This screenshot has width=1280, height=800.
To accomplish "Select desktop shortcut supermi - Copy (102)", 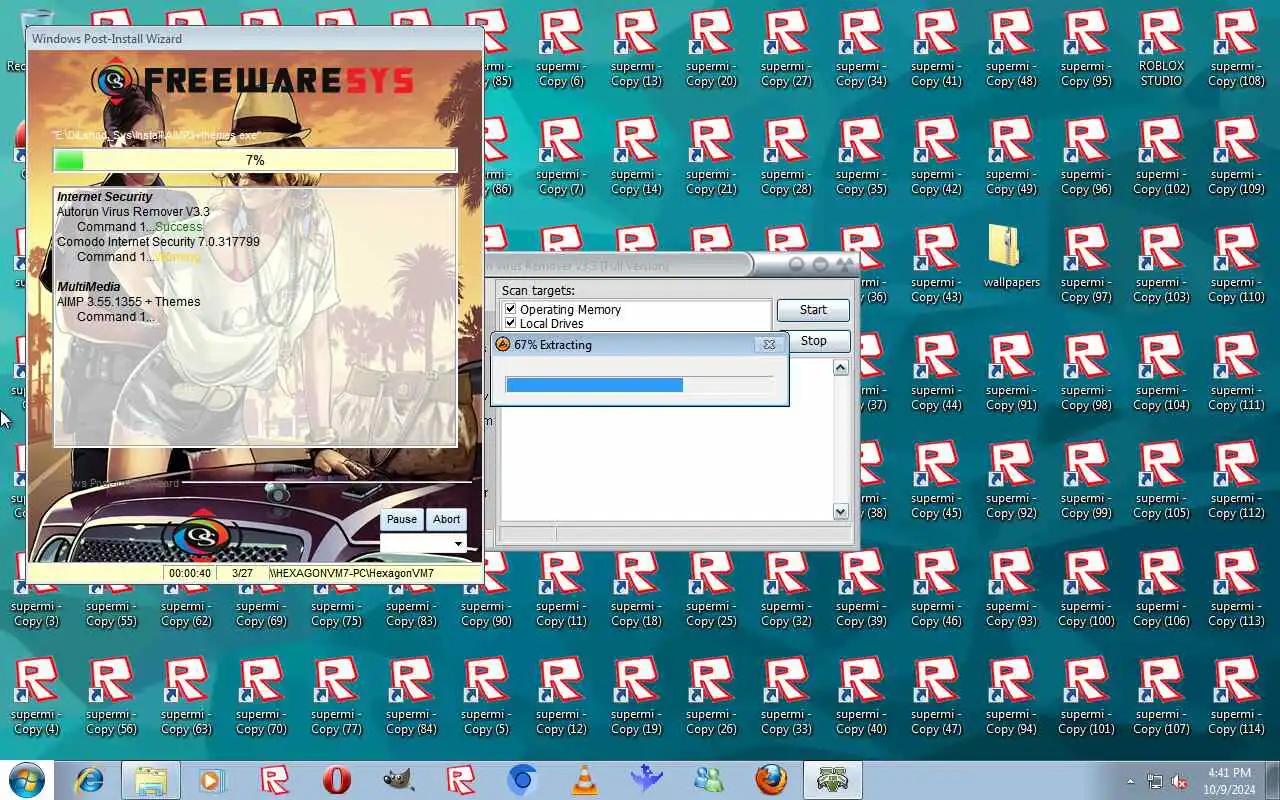I will [x=1161, y=156].
